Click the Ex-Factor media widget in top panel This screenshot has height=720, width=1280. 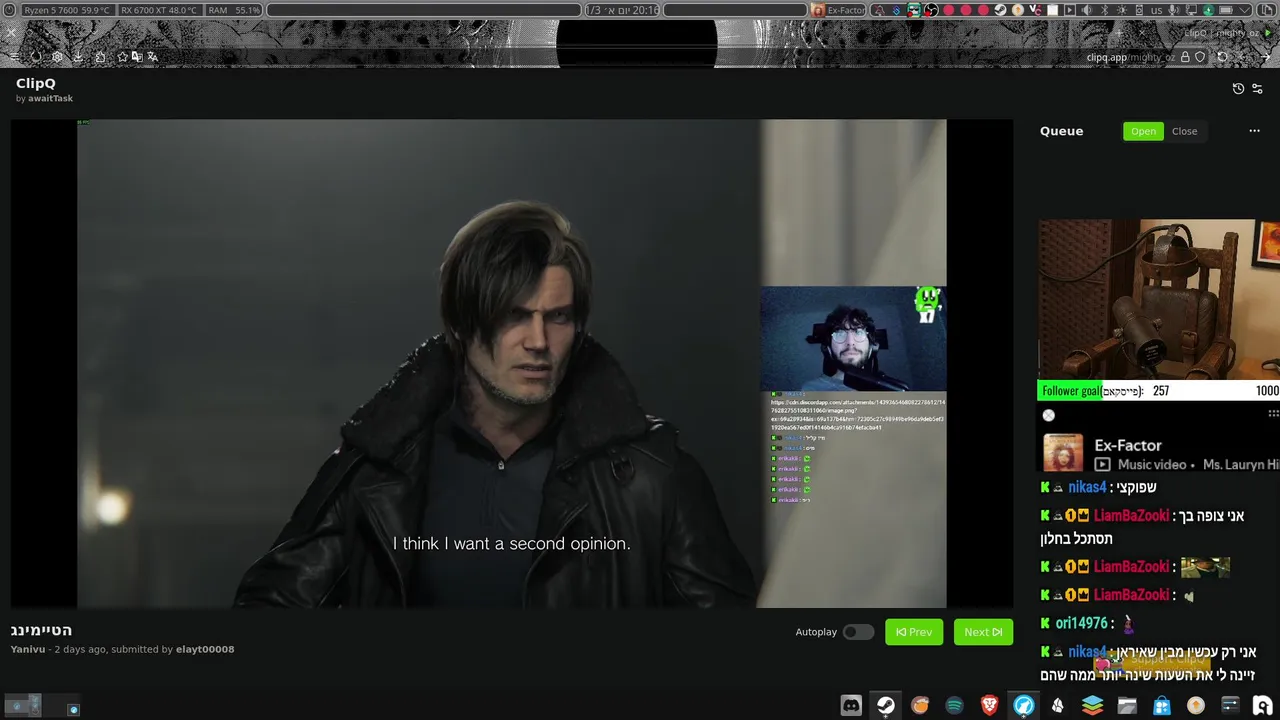pos(838,10)
